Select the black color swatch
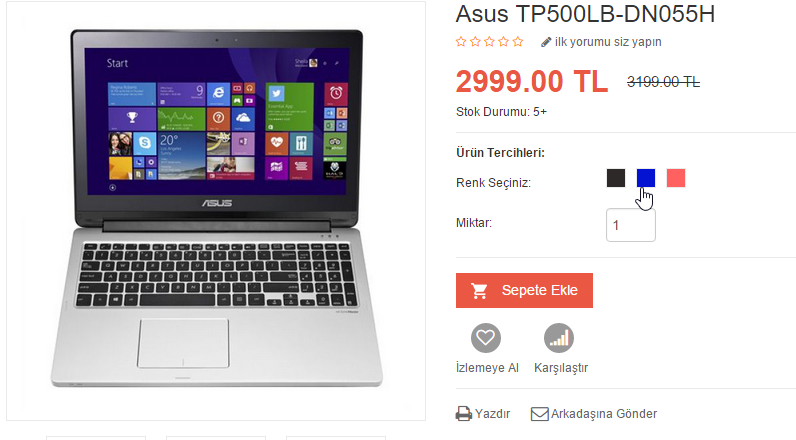 [616, 178]
